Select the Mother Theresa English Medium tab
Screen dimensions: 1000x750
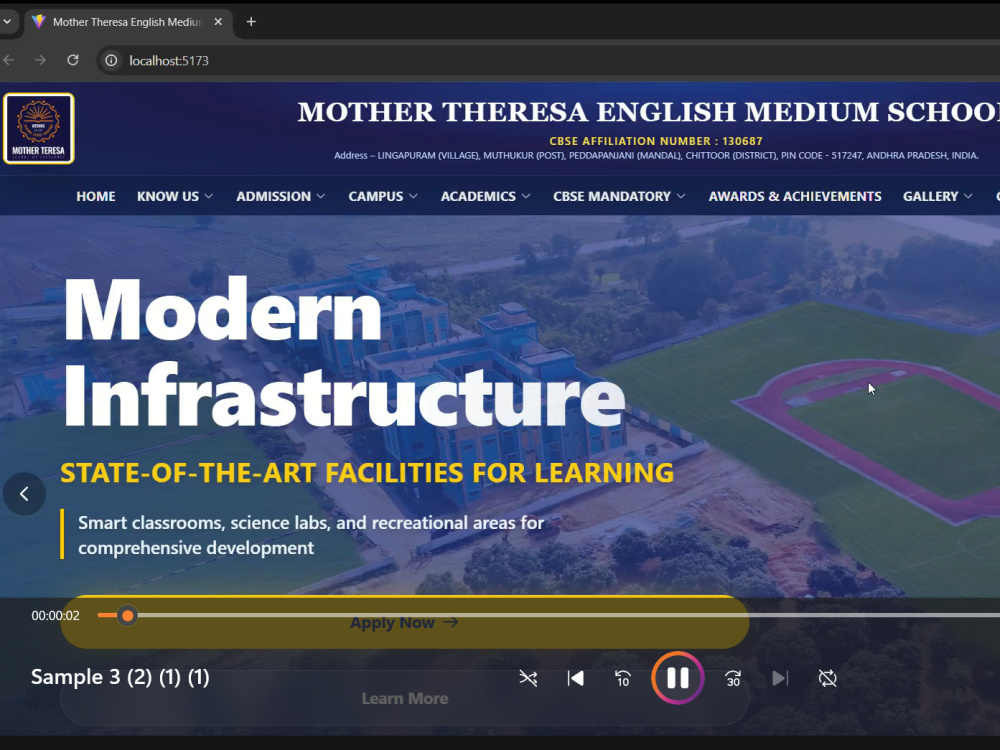click(128, 22)
